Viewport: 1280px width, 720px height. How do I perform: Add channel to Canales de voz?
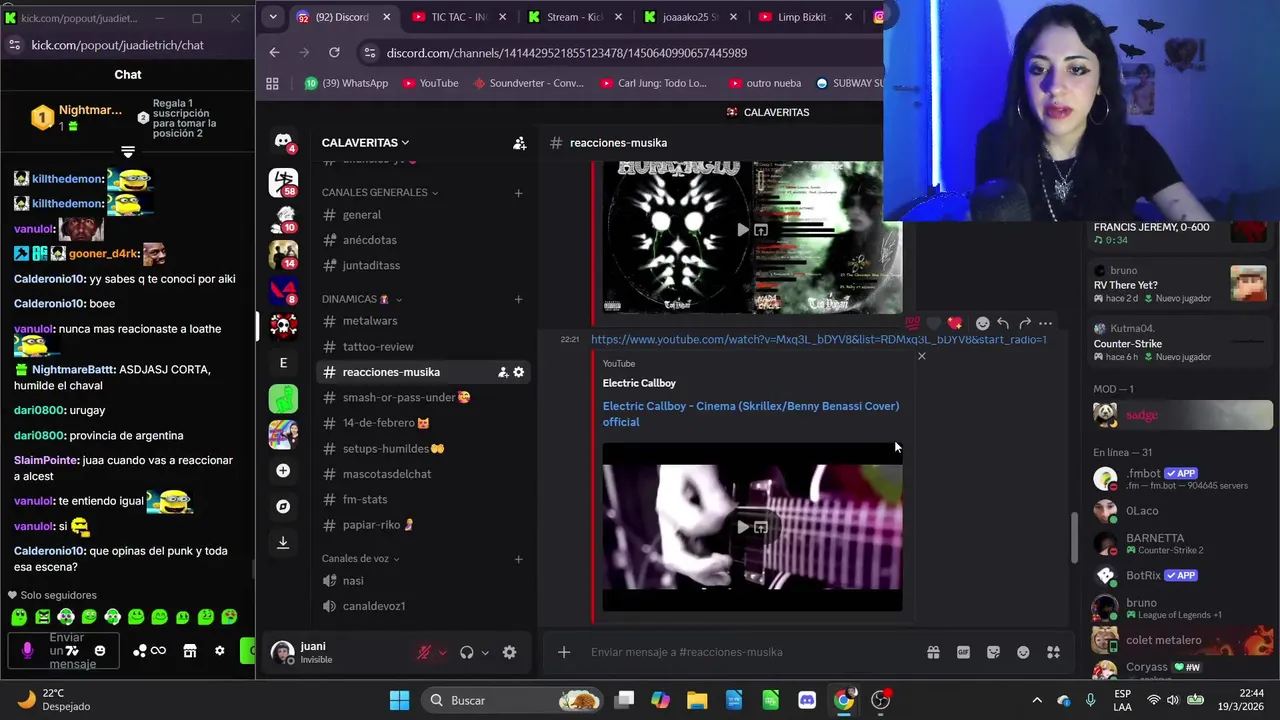pos(518,558)
